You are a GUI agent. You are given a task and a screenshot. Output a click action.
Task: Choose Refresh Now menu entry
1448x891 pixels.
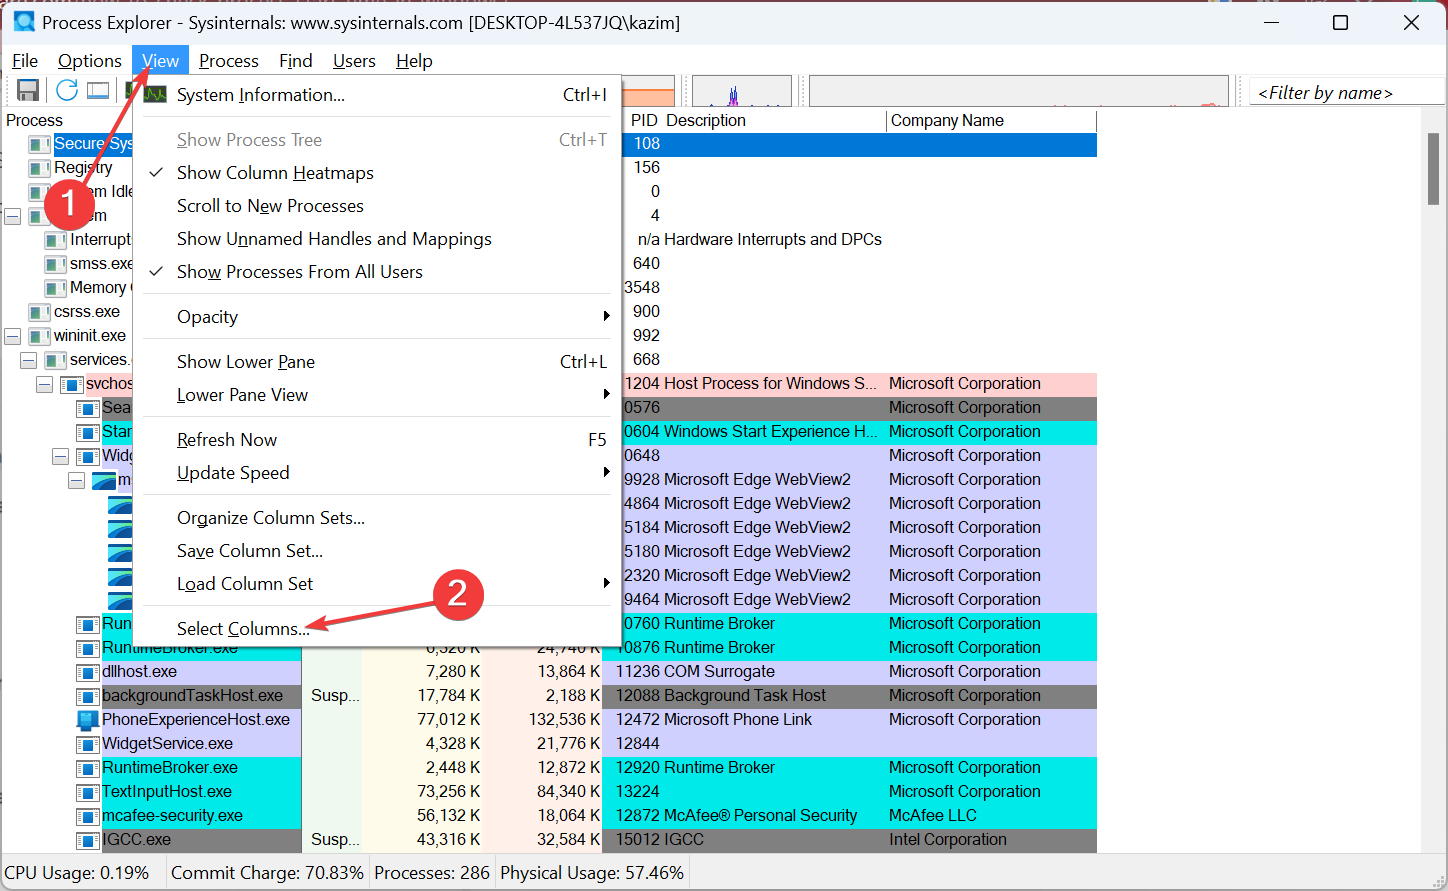click(377, 440)
